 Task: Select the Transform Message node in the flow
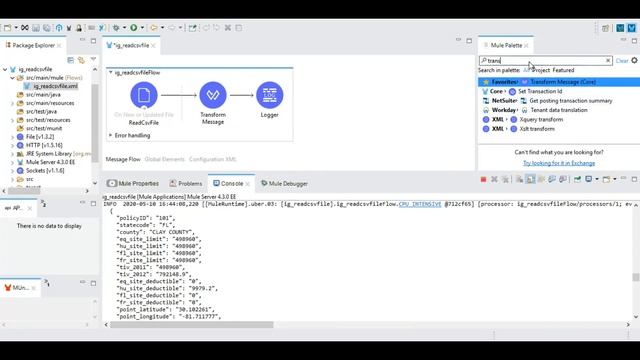[x=213, y=95]
